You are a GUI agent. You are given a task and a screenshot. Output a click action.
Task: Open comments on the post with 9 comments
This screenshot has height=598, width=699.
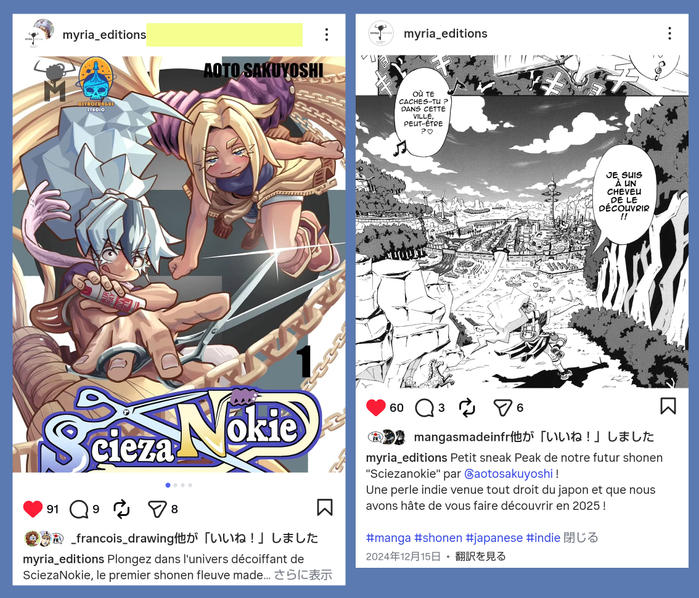click(79, 509)
